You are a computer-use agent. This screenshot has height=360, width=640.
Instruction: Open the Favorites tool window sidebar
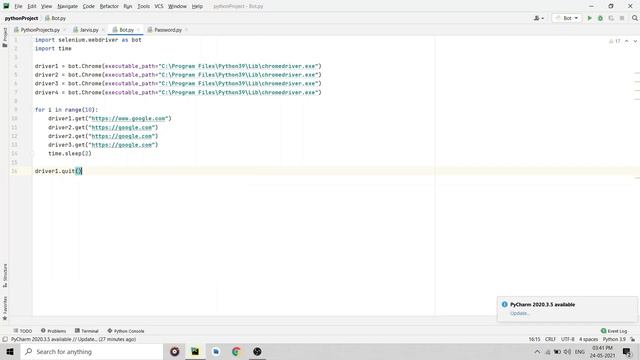click(x=5, y=308)
